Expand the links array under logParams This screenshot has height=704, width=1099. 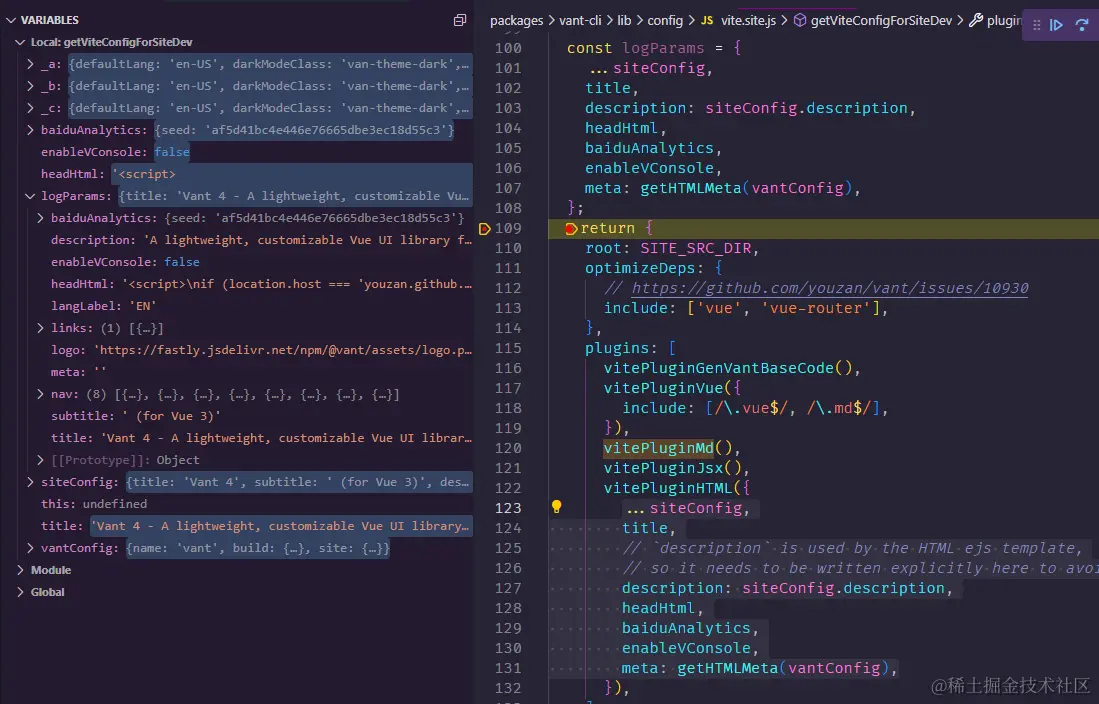pyautogui.click(x=41, y=327)
